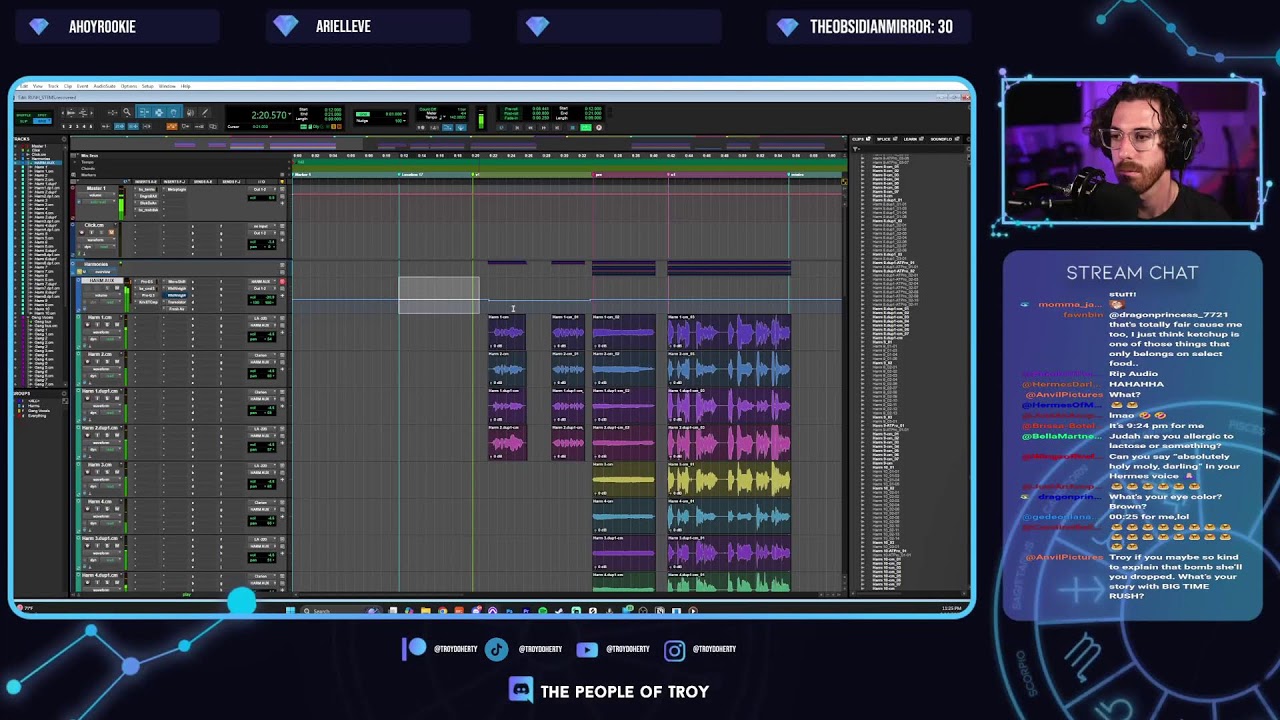
Task: Click the Location 17 marker
Action: [x=411, y=175]
